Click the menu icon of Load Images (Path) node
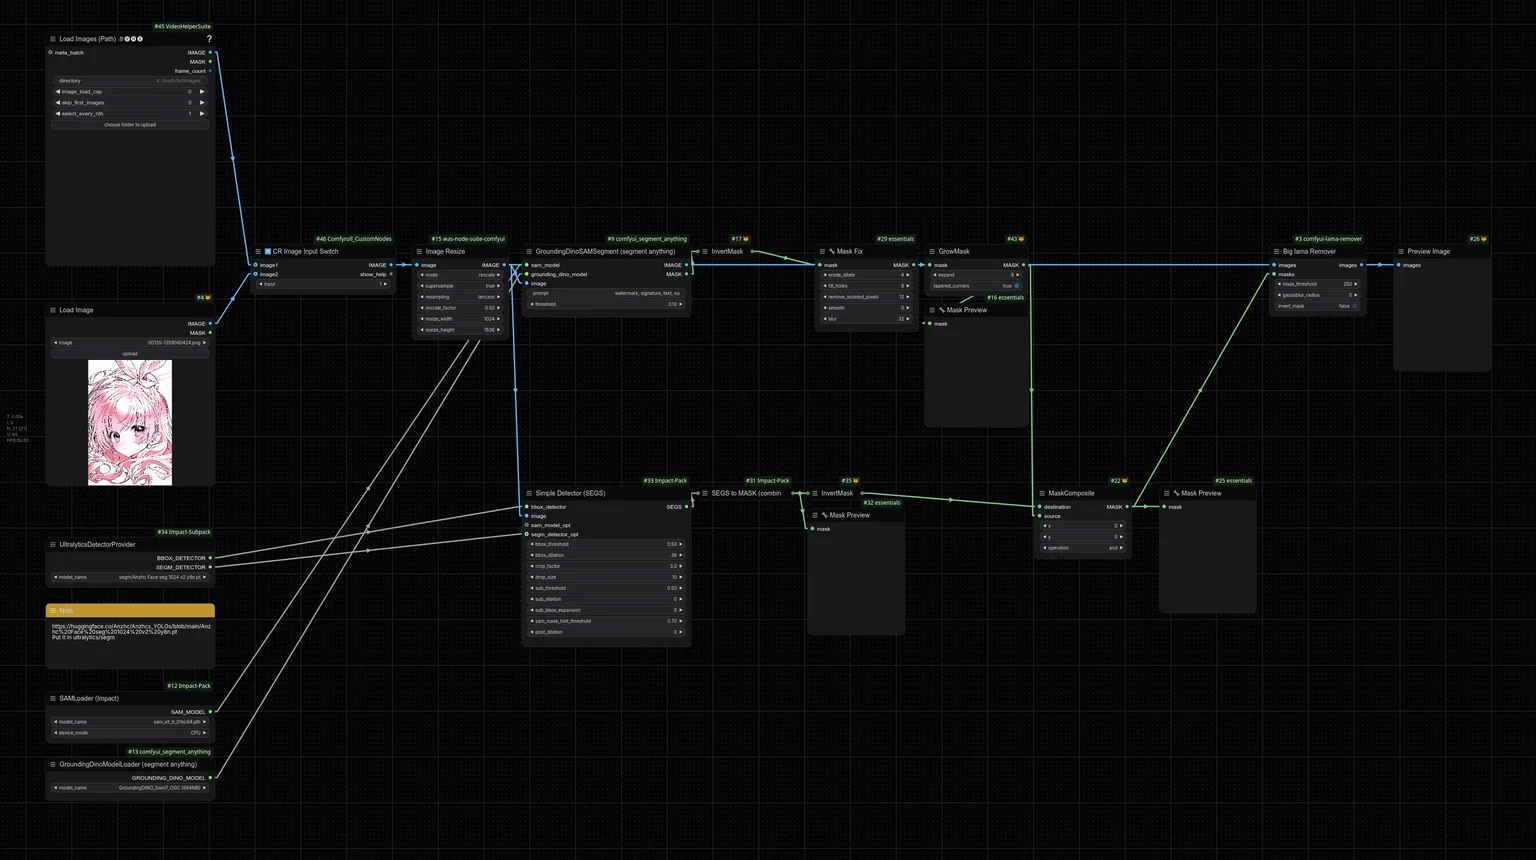 pyautogui.click(x=53, y=39)
